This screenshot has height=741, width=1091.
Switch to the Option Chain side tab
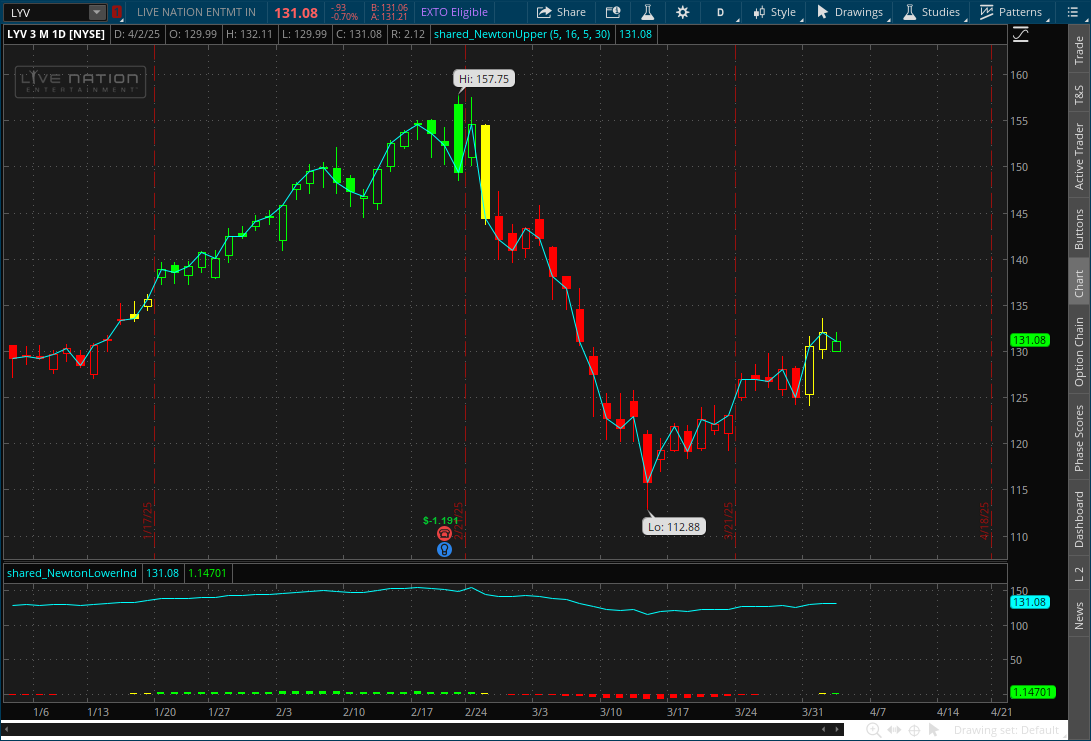(1079, 352)
